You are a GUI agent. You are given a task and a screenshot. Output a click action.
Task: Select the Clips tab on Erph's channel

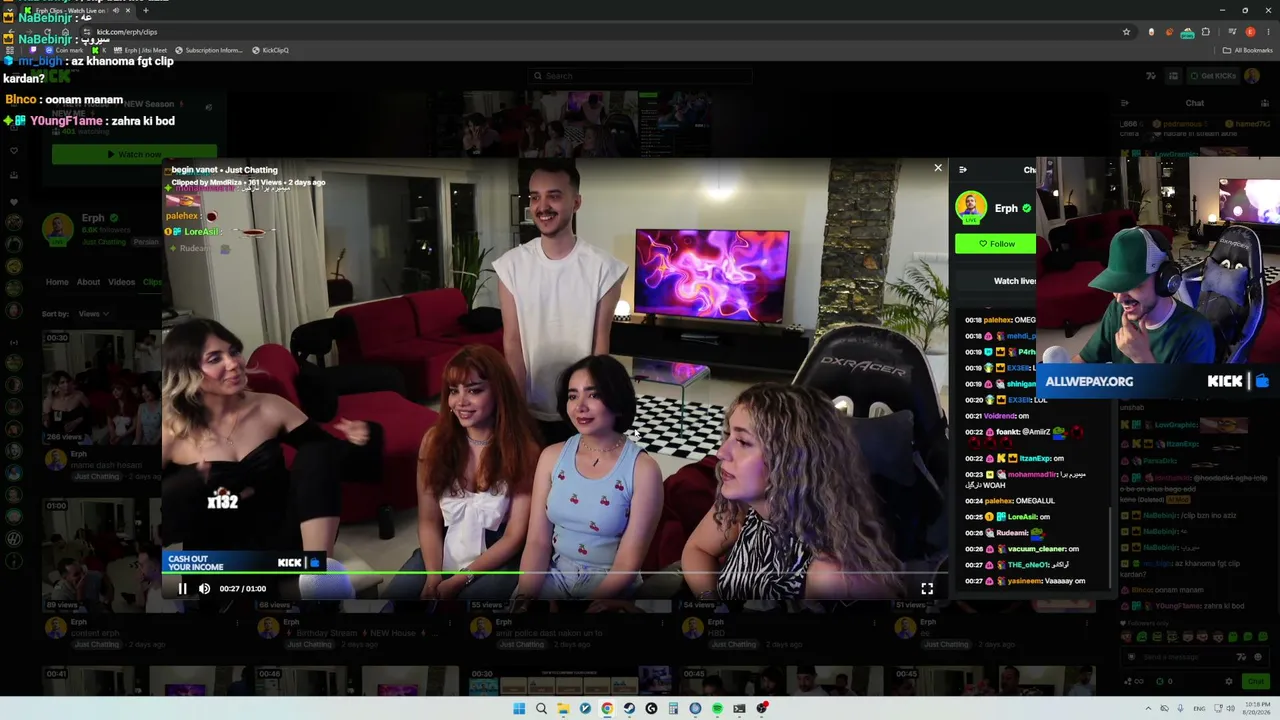(152, 282)
